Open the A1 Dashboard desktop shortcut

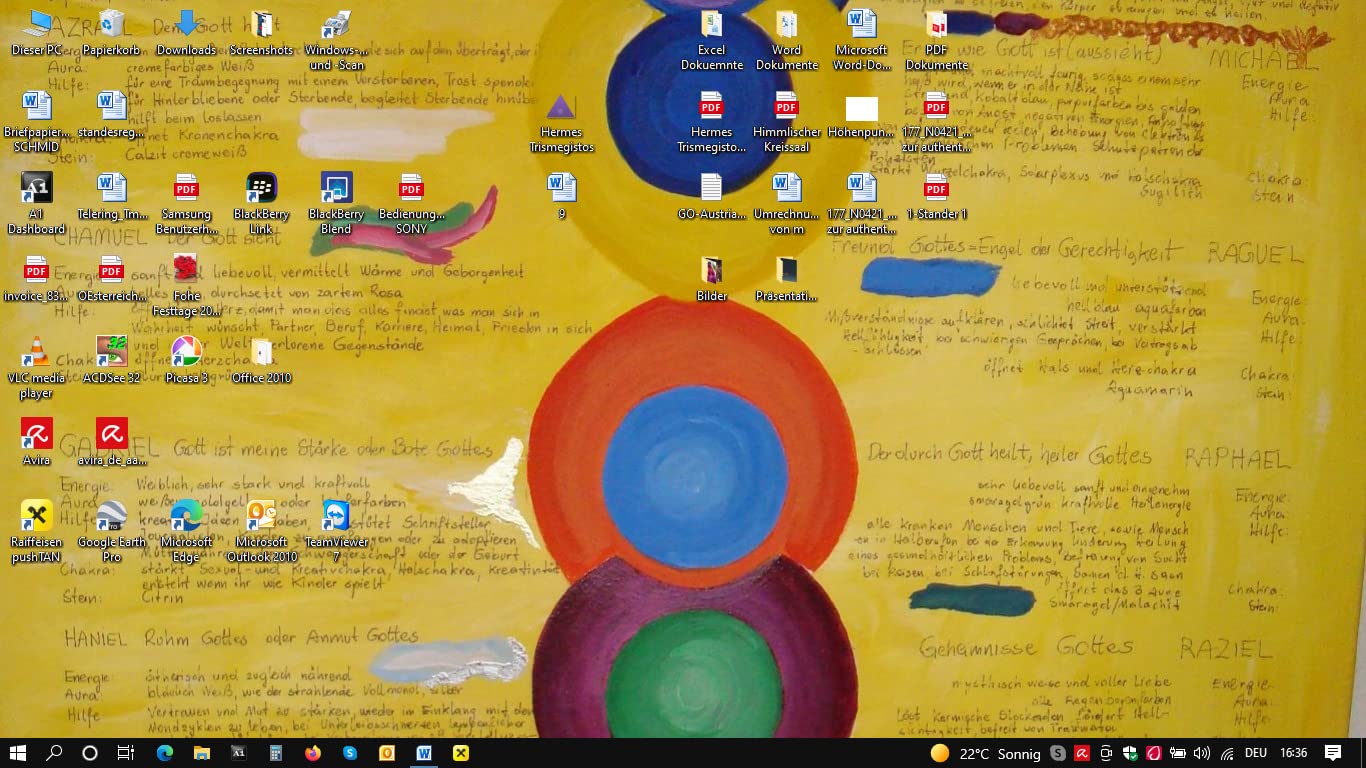(x=37, y=204)
